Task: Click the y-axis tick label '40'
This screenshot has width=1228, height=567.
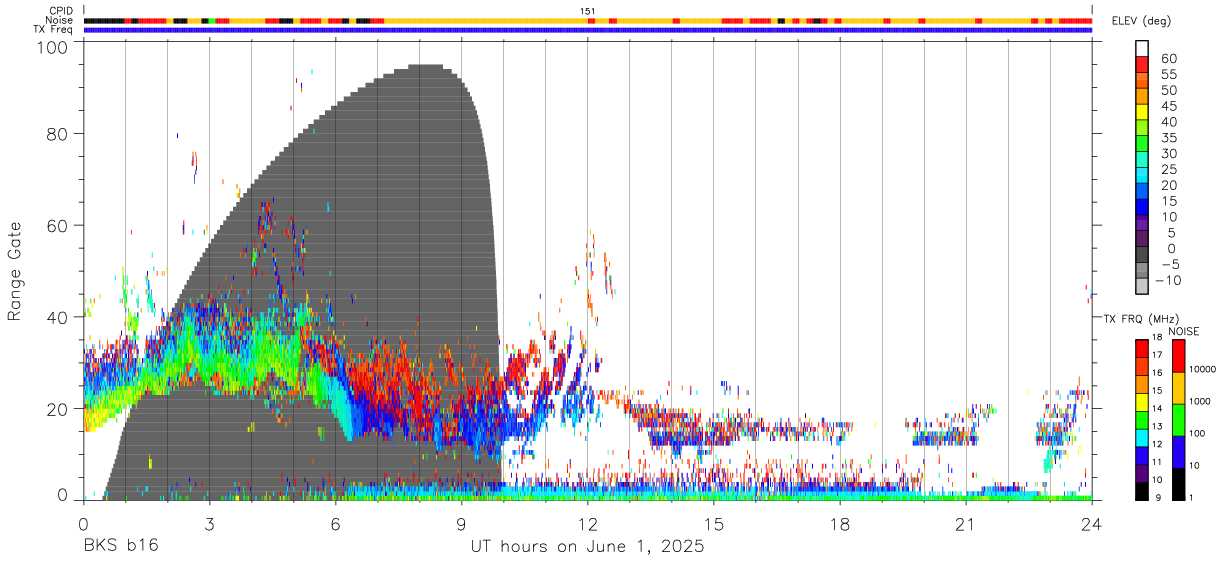Action: click(59, 316)
